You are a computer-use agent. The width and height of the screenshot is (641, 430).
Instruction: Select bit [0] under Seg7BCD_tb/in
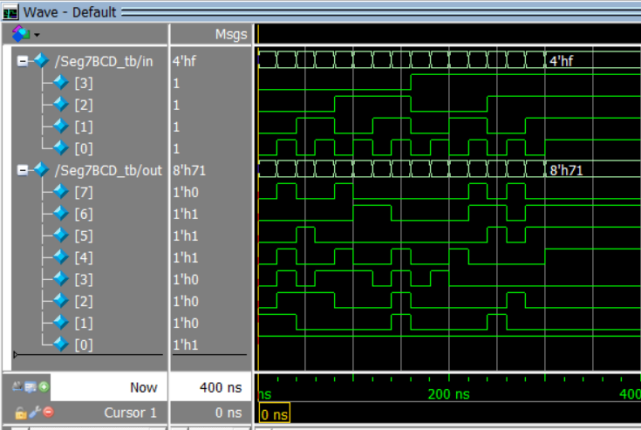tap(84, 148)
